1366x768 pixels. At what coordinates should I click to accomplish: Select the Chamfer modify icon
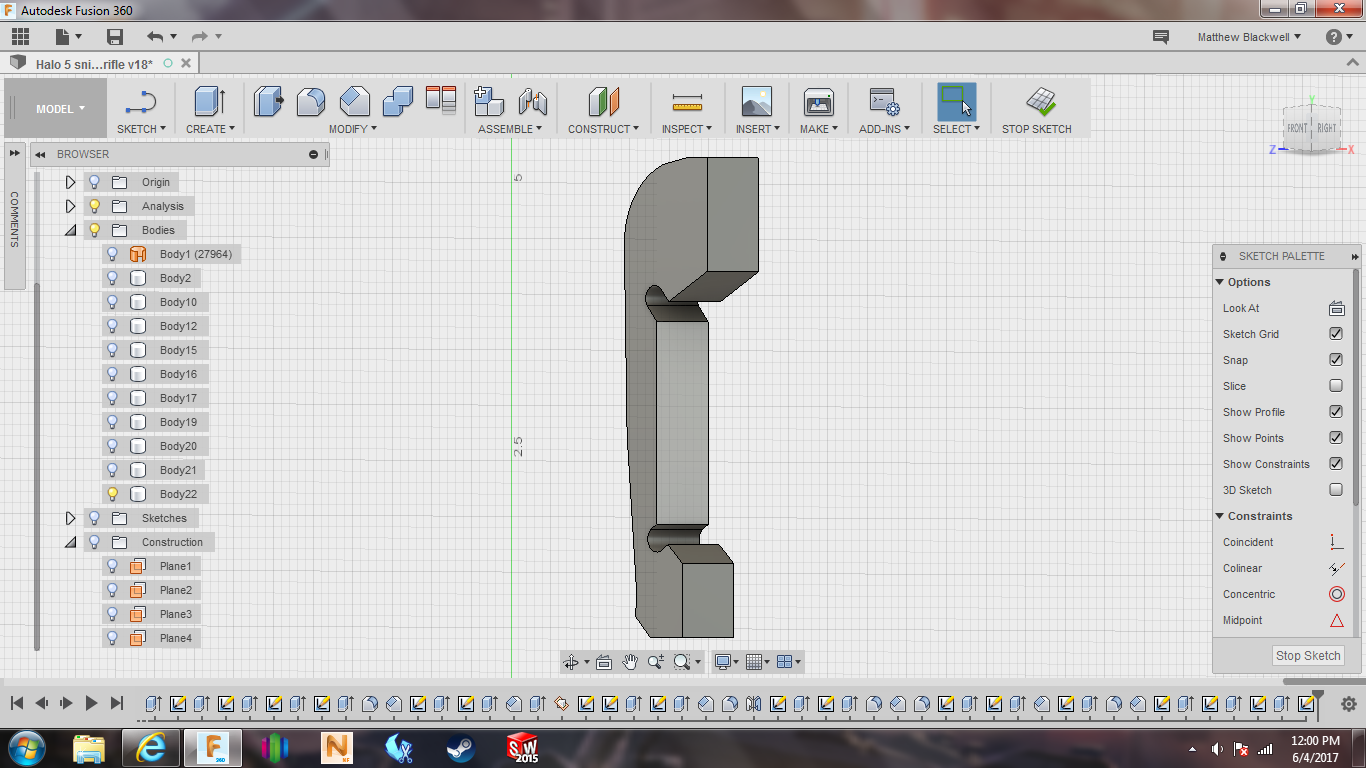[x=354, y=101]
